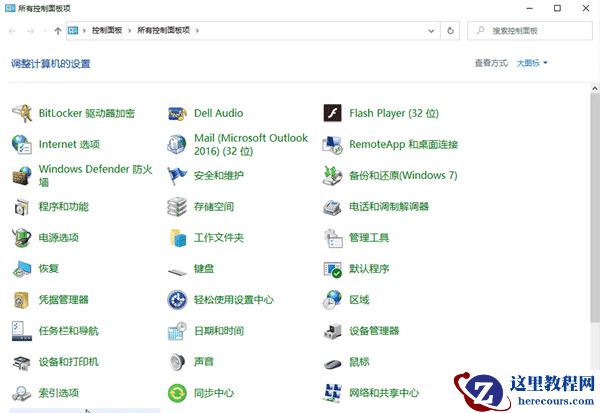Click 所有控制面板项 in the address breadcrumb

click(163, 31)
